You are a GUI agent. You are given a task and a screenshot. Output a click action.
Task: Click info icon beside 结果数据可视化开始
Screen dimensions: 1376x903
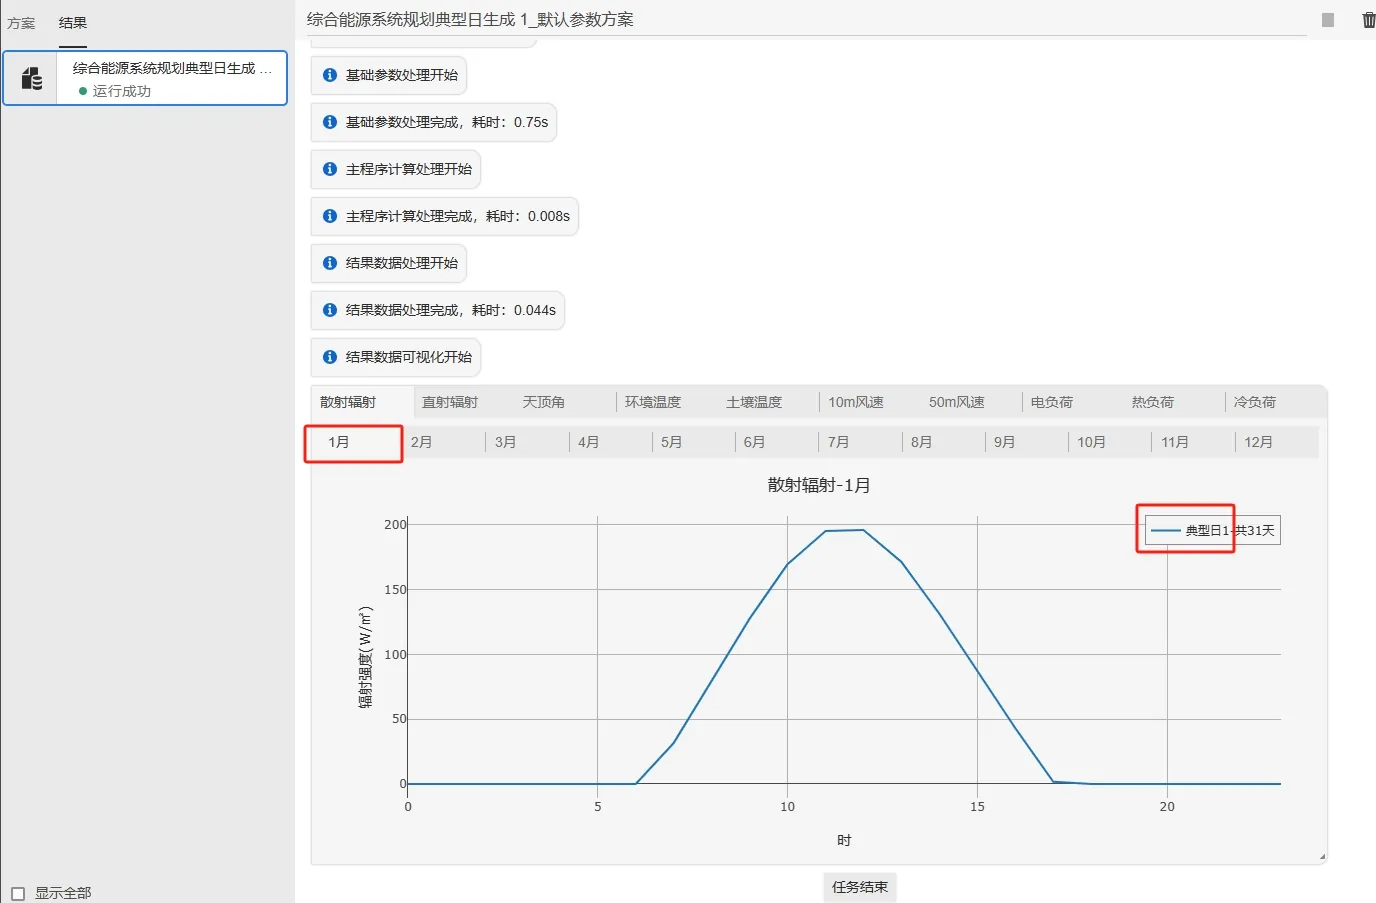point(330,357)
